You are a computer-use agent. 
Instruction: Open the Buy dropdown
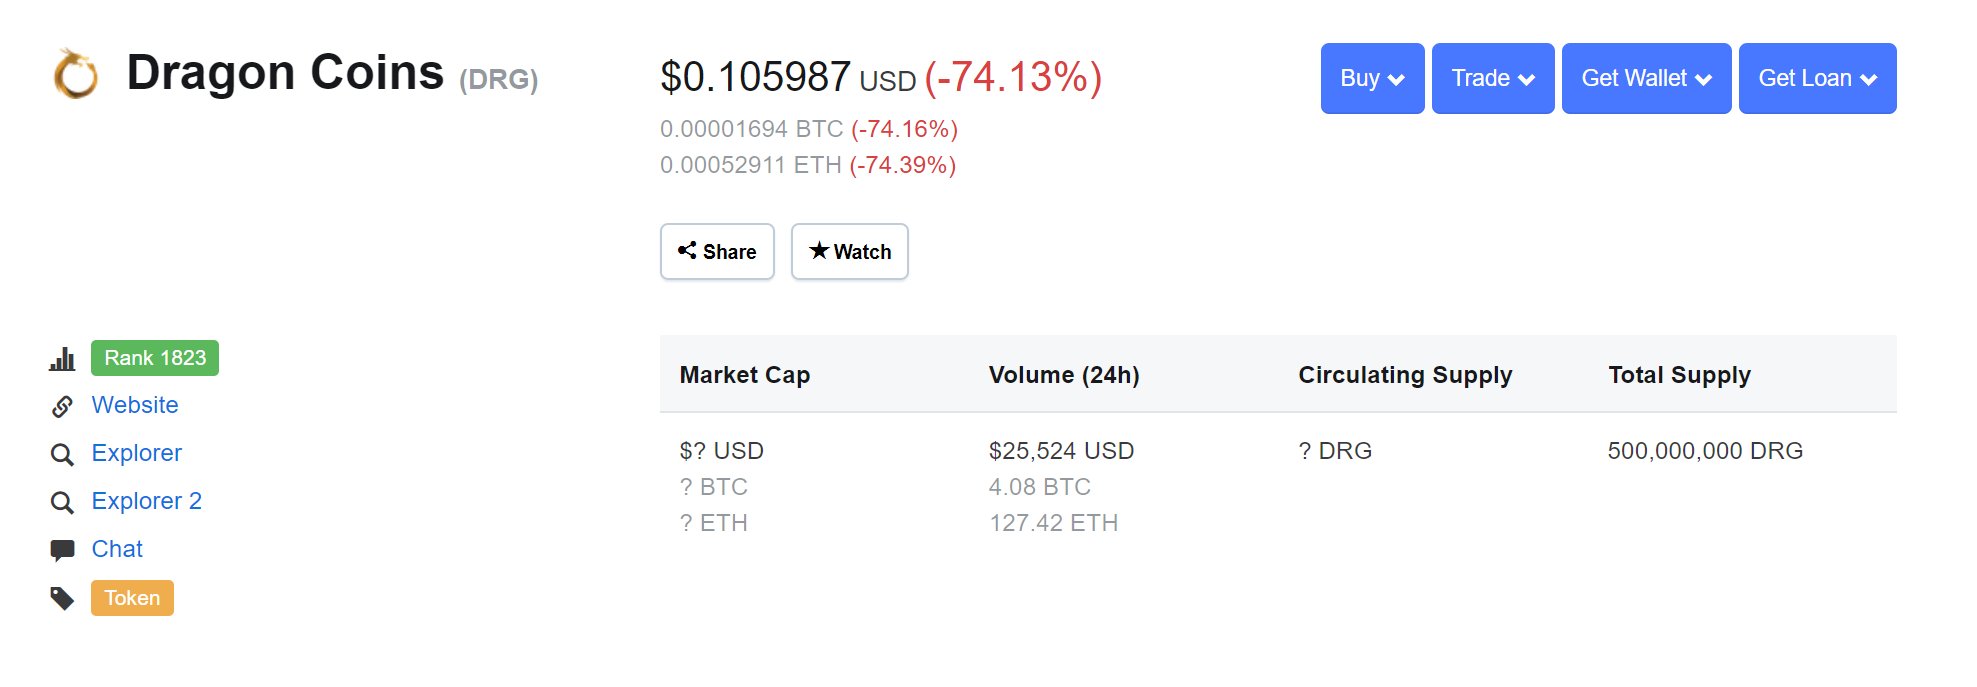point(1372,78)
